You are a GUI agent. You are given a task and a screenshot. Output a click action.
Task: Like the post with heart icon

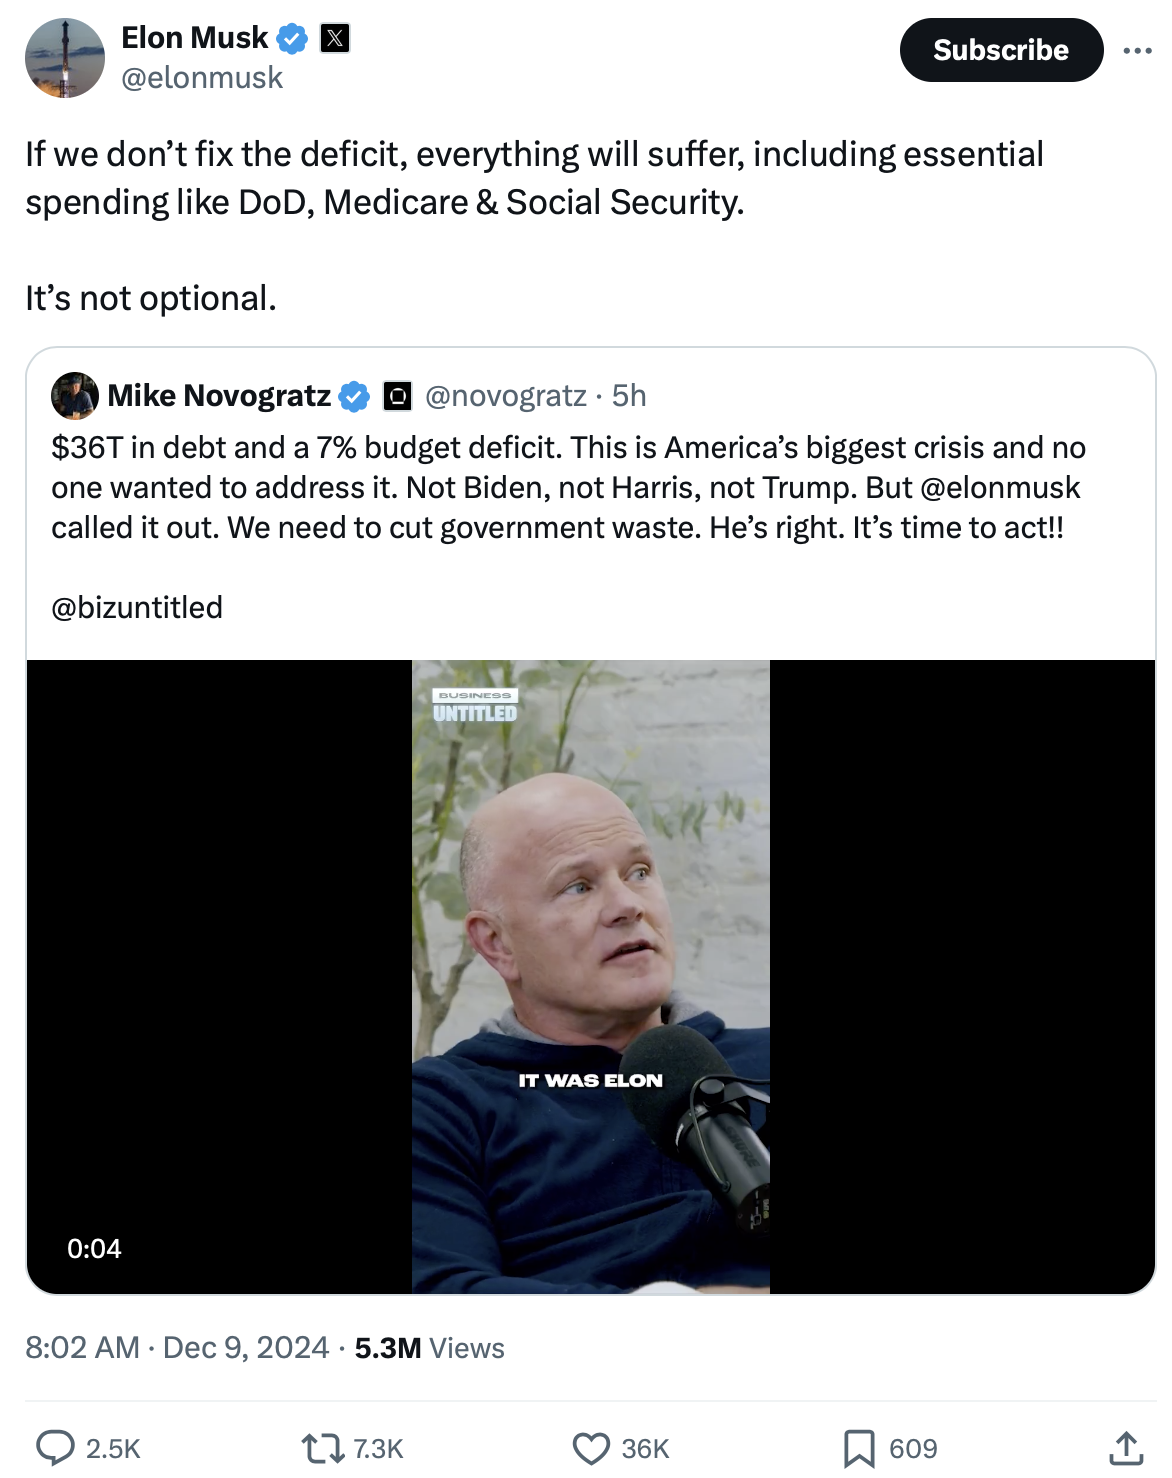click(x=591, y=1447)
